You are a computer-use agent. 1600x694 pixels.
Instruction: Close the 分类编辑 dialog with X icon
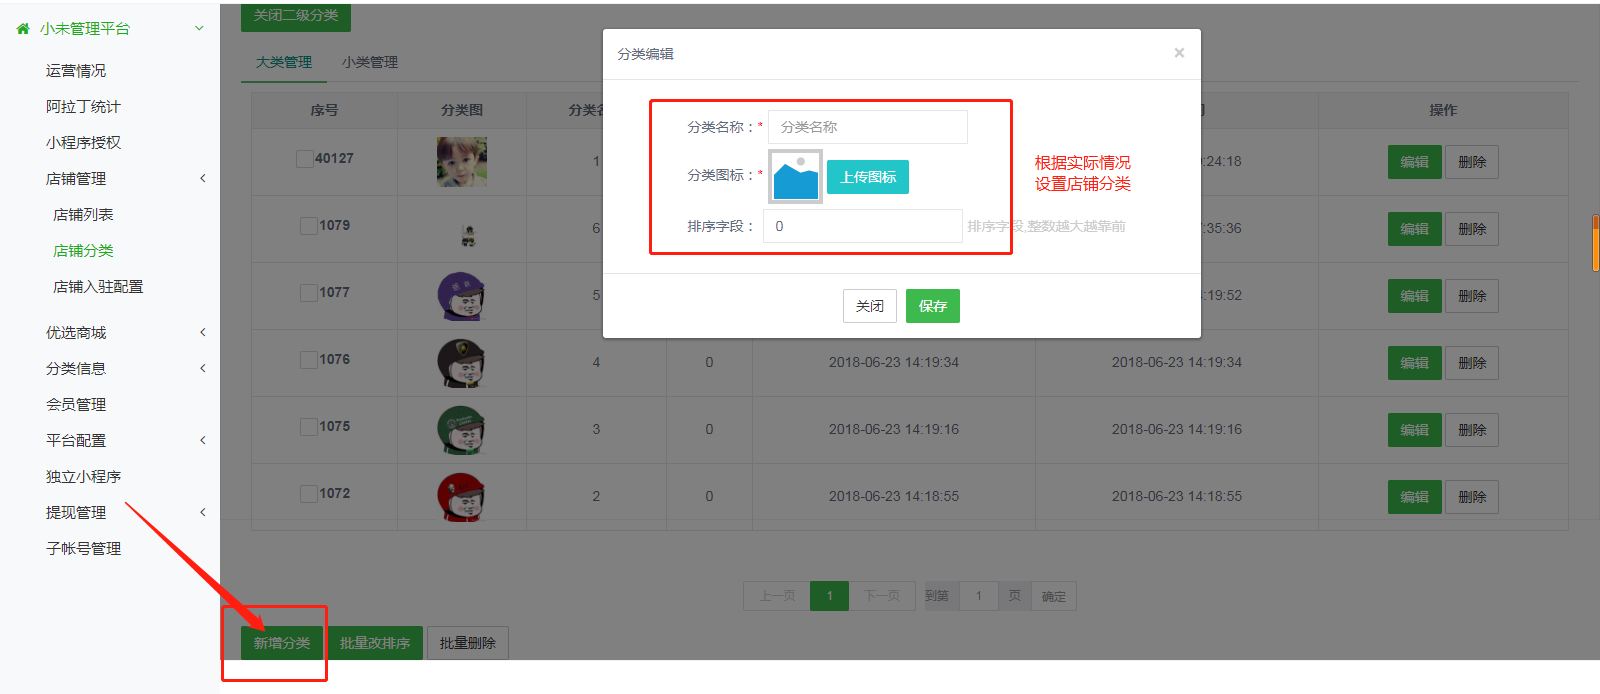1179,53
